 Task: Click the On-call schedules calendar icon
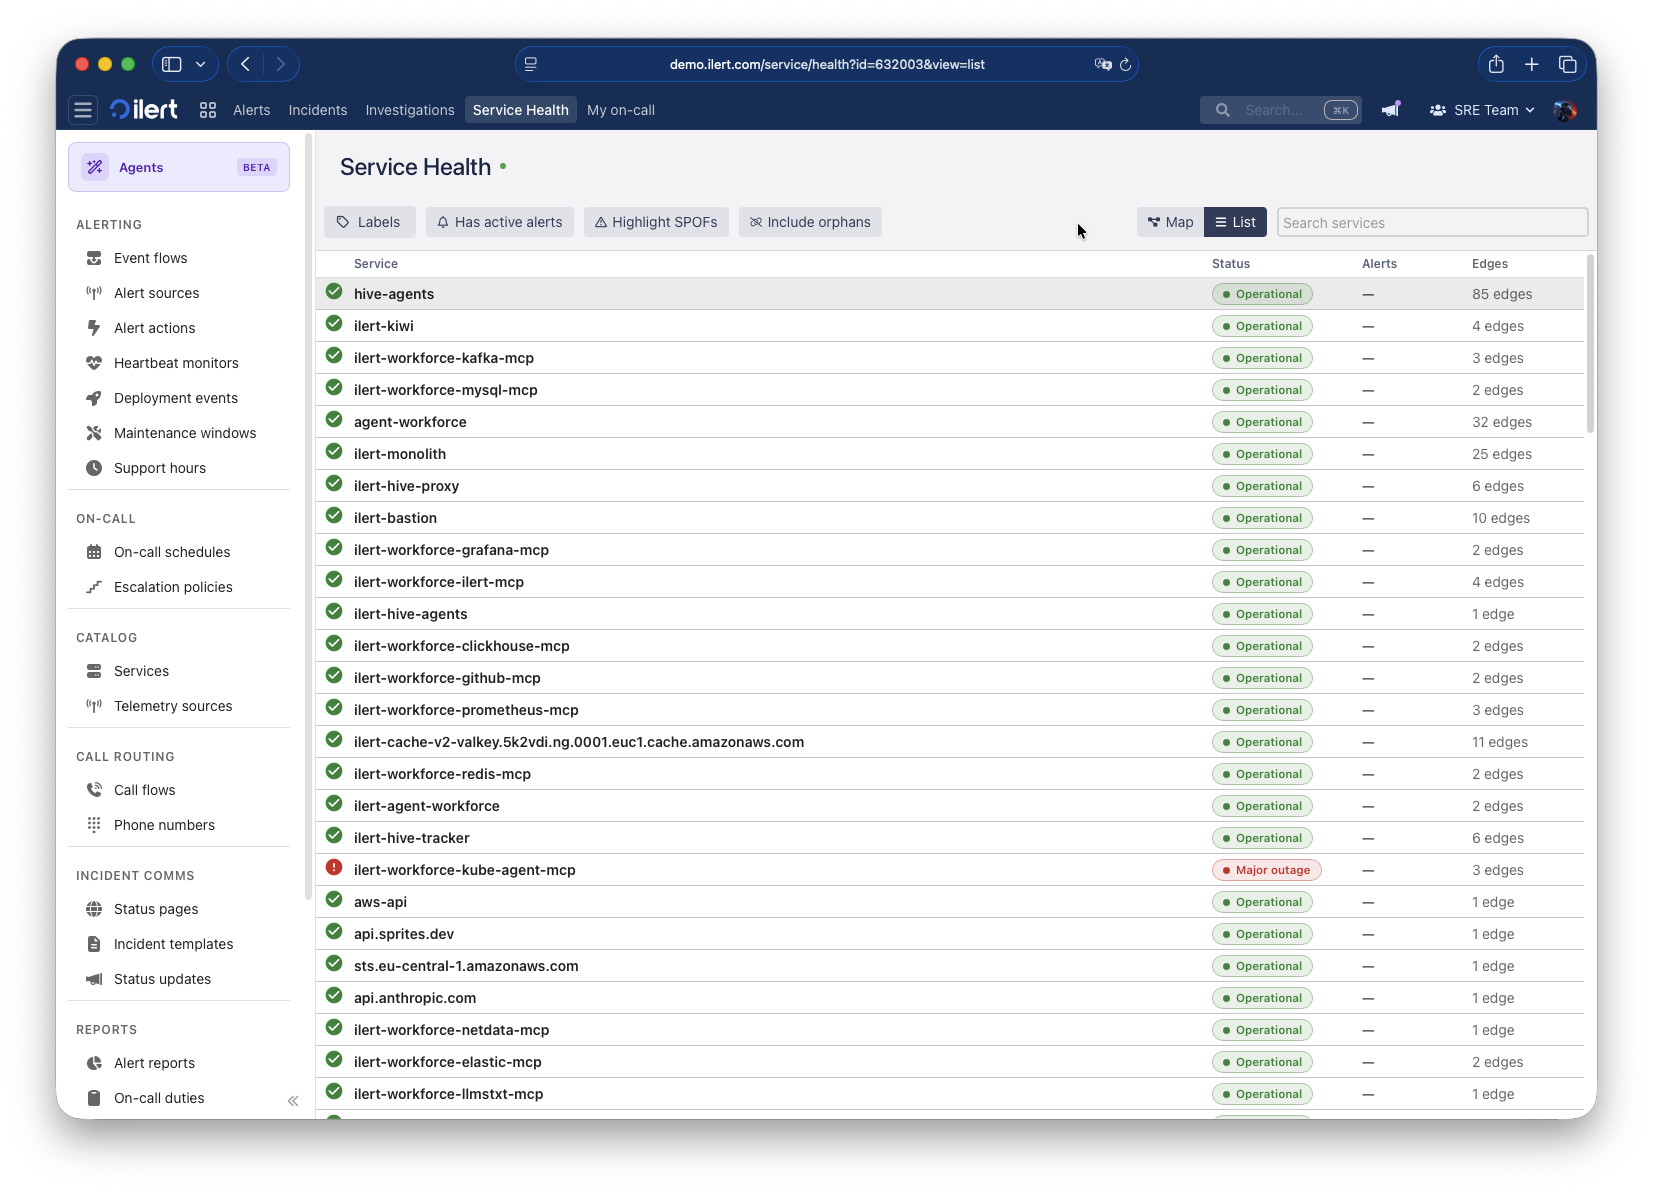point(94,552)
